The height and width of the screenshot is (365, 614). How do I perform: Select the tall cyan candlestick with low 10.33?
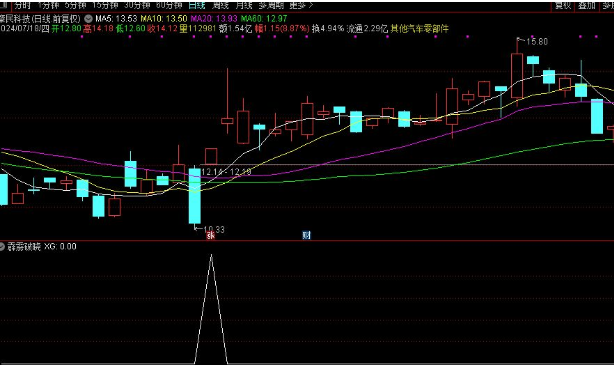(x=195, y=196)
